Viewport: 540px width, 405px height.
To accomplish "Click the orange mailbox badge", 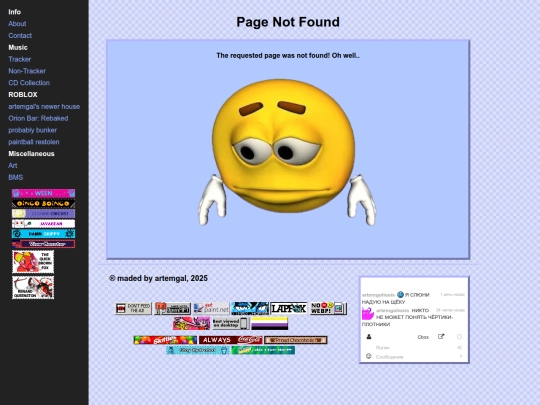I will coord(172,309).
